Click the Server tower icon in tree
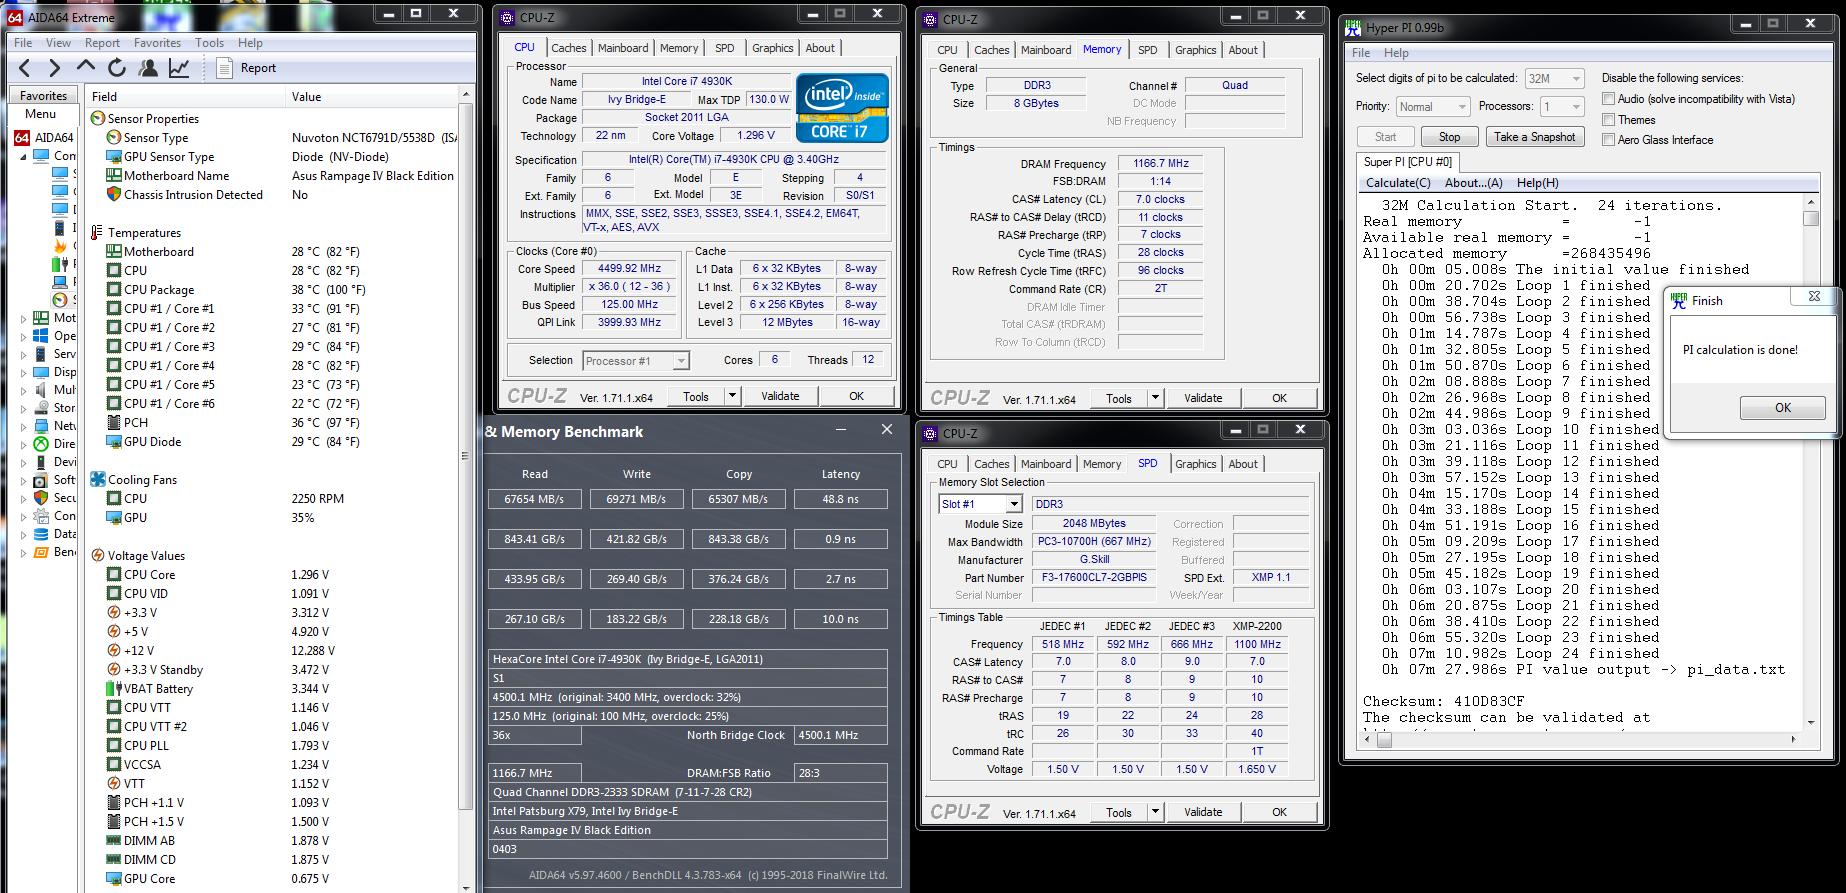1846x893 pixels. tap(41, 354)
